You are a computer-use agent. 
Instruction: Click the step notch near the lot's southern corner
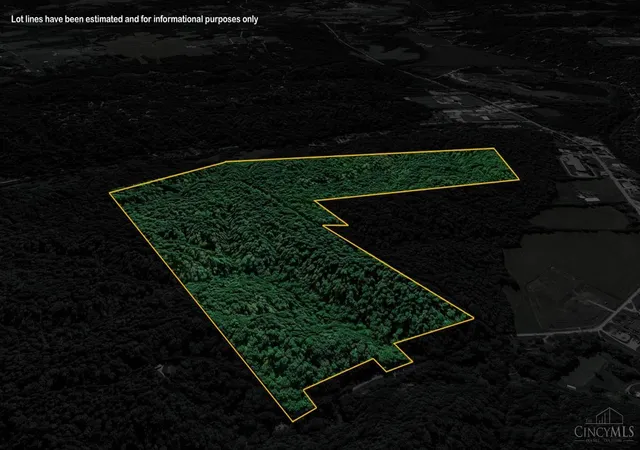[309, 398]
